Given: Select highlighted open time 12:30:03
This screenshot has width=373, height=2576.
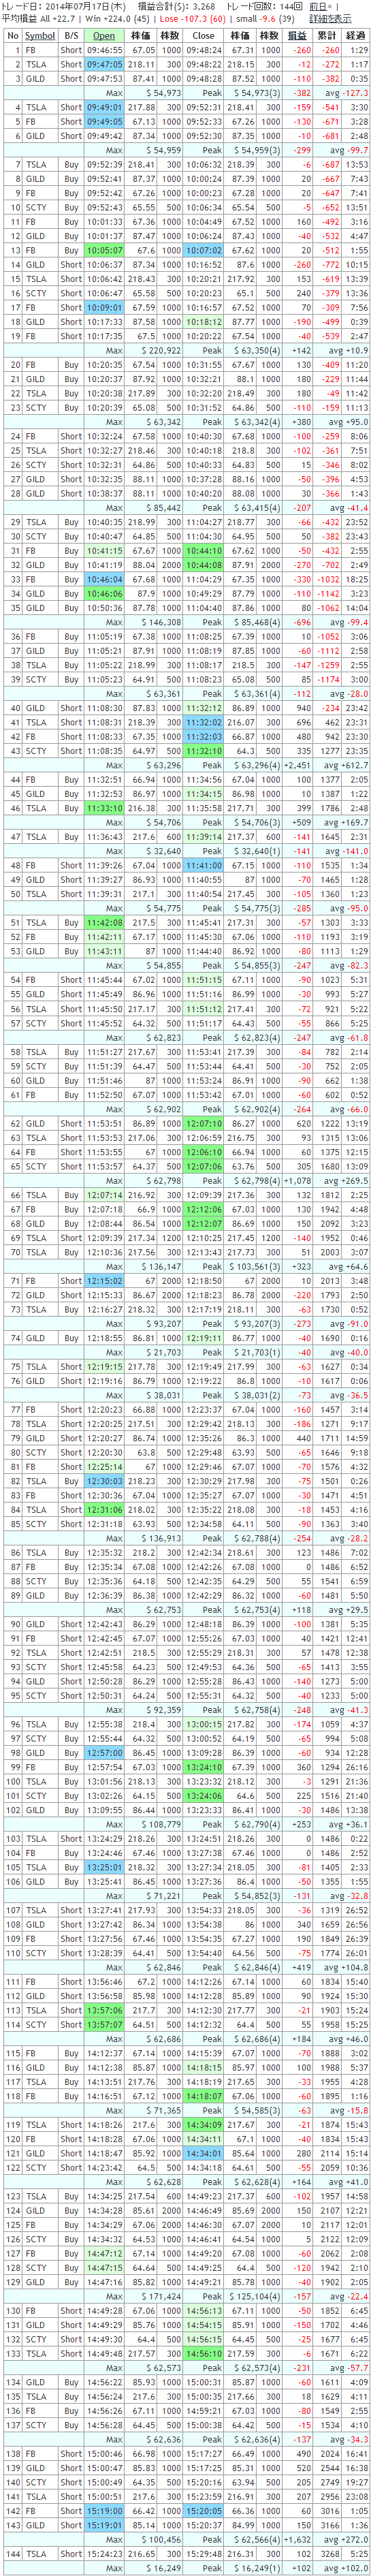Looking at the screenshot, I should (x=104, y=1482).
